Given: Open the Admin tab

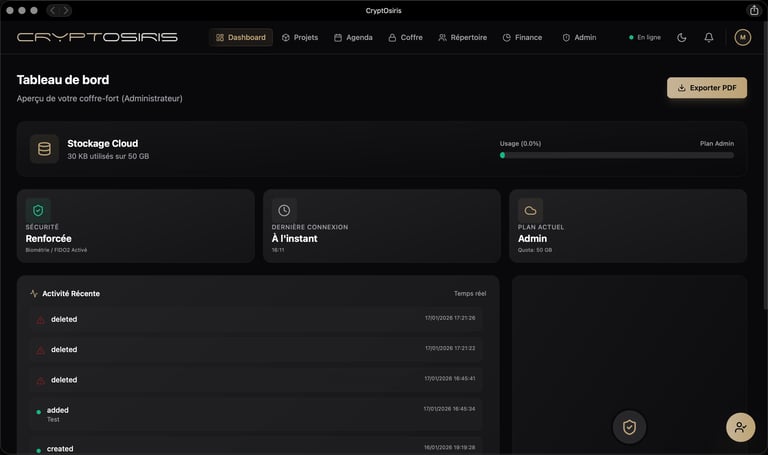Looking at the screenshot, I should tap(579, 37).
